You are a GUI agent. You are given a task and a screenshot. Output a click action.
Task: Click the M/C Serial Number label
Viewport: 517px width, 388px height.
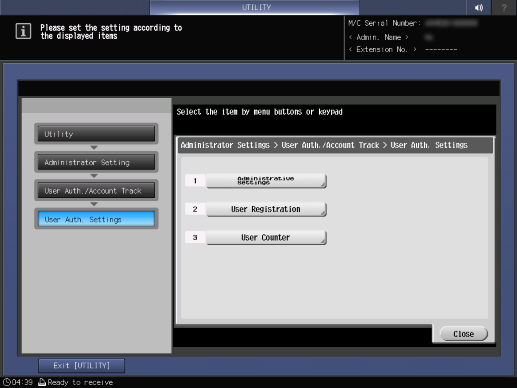tap(385, 23)
